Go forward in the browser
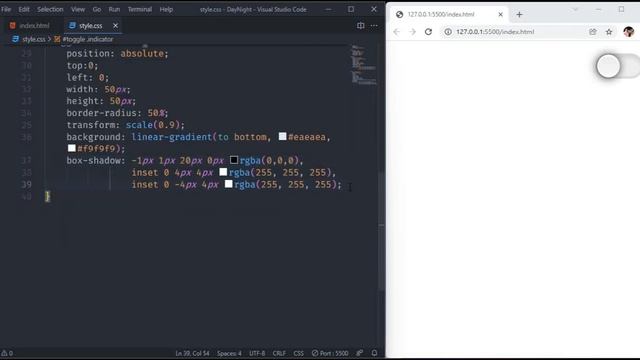Viewport: 640px width, 360px height. coord(413,32)
